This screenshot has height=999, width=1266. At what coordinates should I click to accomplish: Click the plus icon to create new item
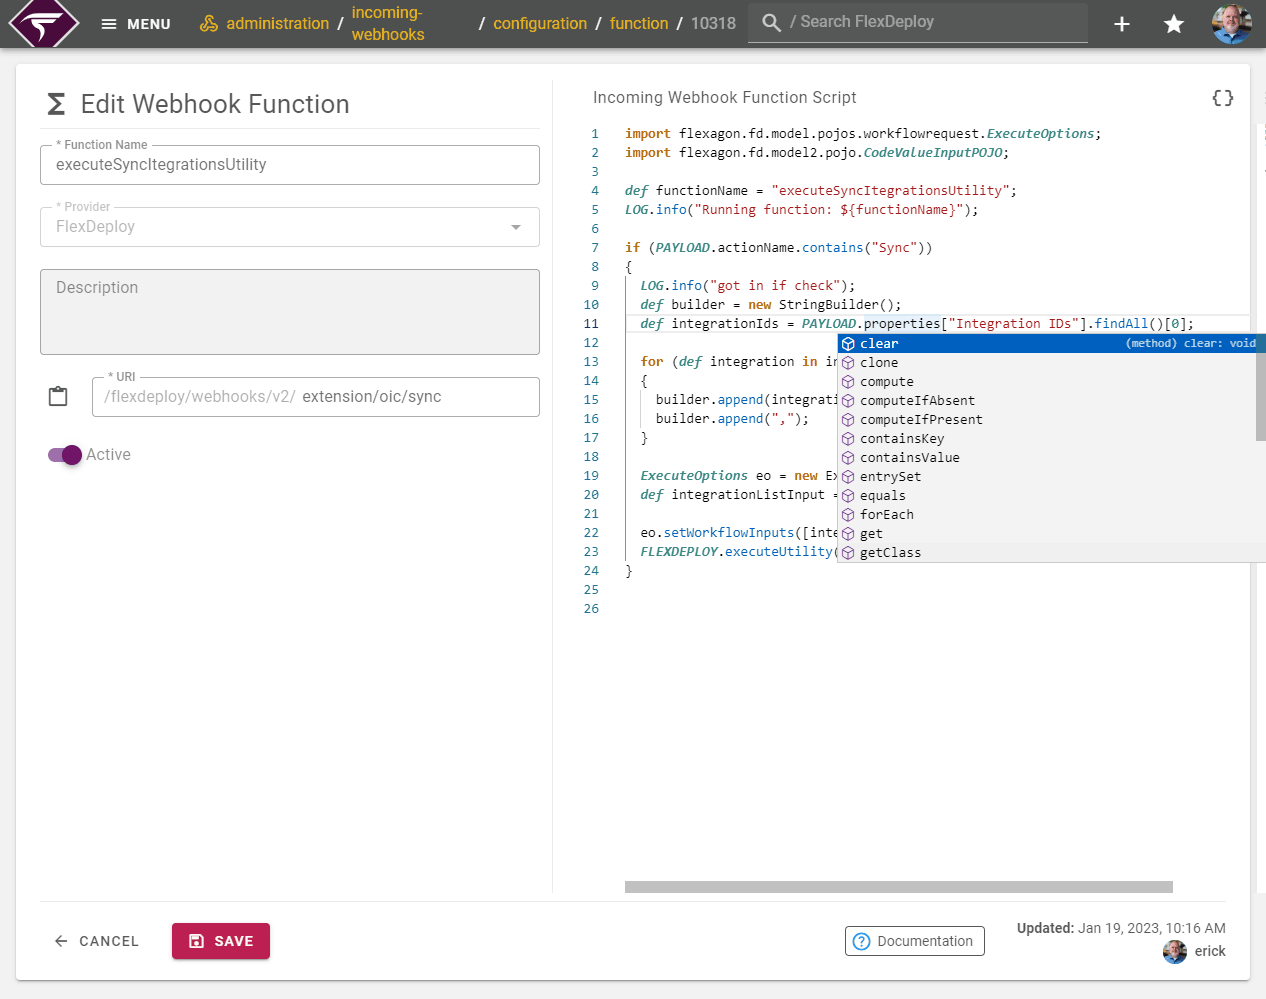point(1122,23)
